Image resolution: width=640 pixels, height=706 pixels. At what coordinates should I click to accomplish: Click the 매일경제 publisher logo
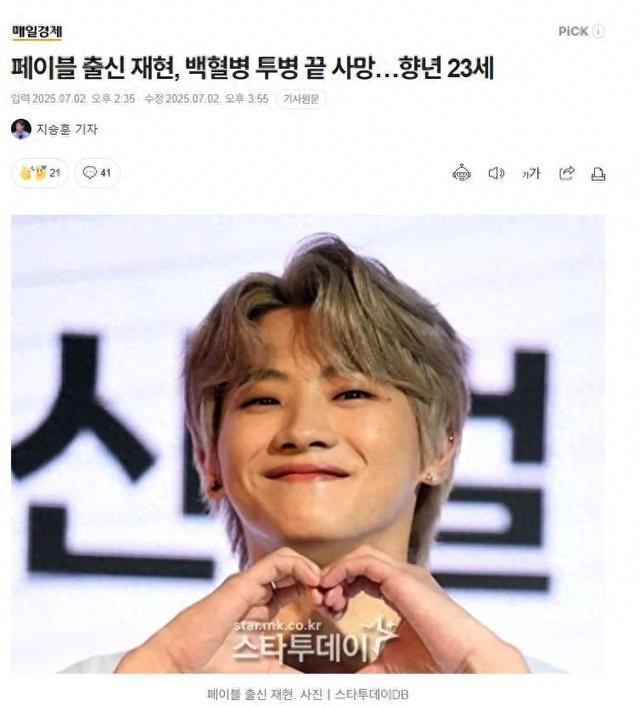37,32
